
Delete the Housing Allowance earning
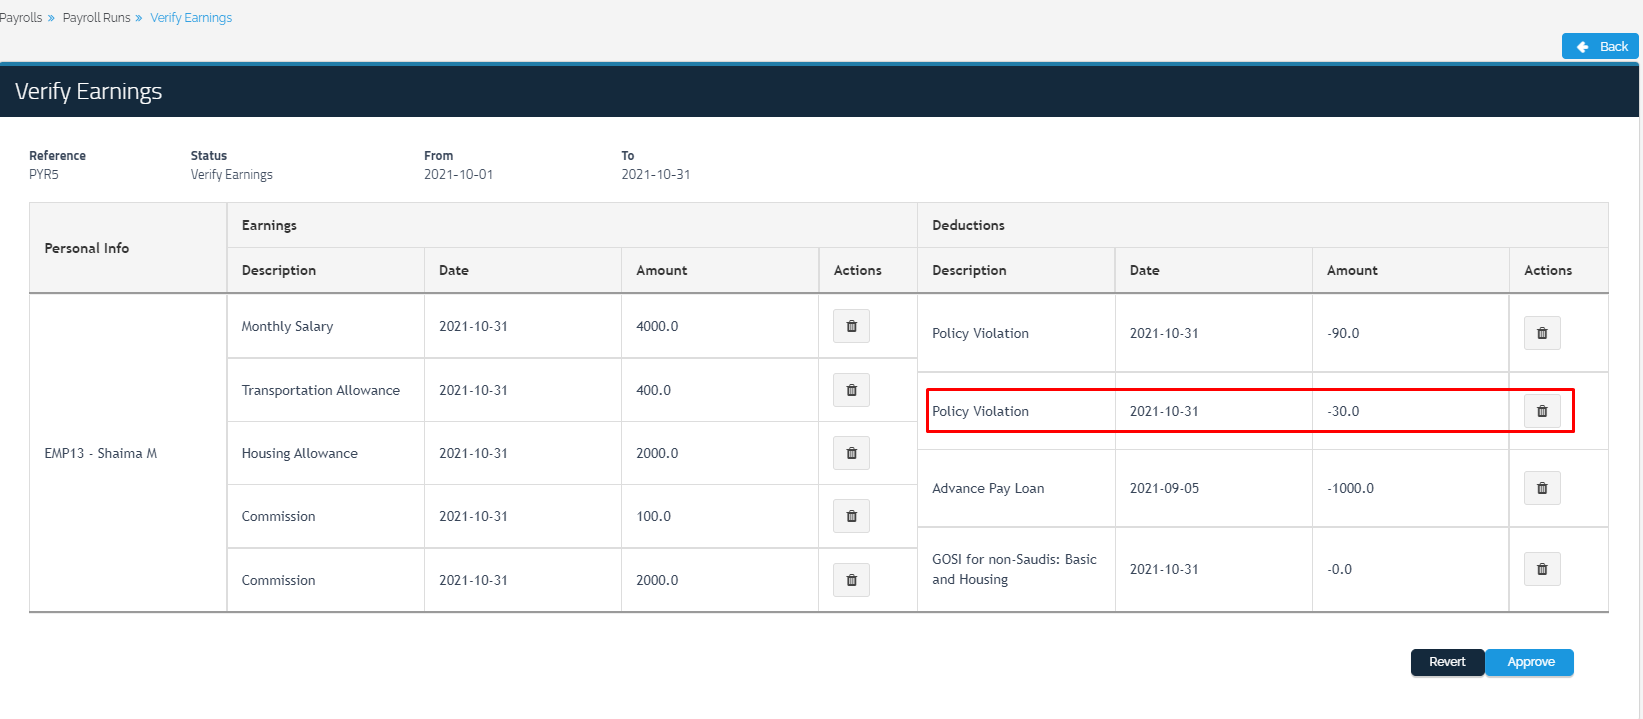(851, 453)
